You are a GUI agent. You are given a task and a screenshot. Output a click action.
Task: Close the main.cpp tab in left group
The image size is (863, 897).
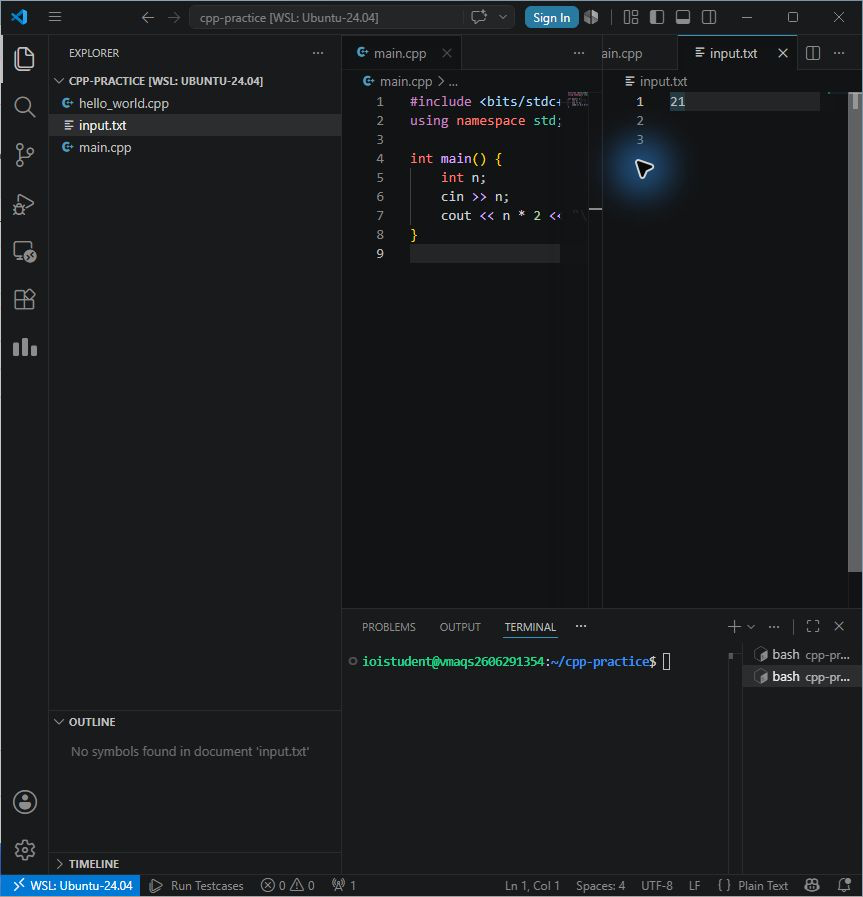[x=447, y=53]
